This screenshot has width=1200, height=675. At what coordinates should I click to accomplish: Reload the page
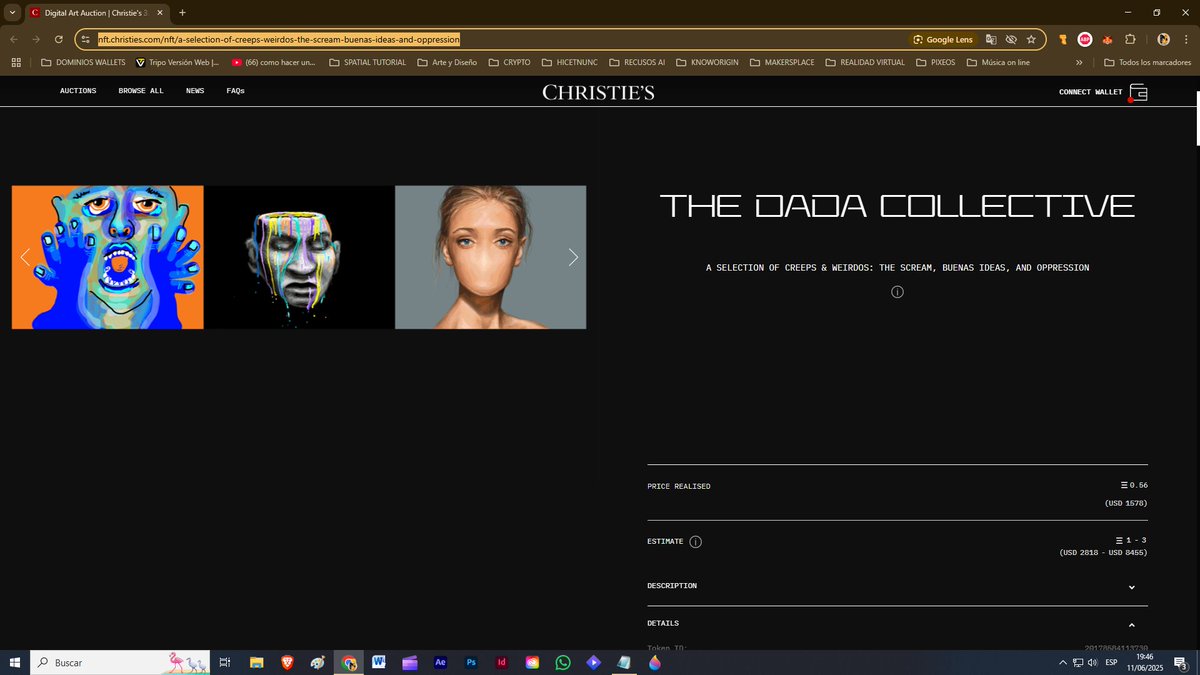pos(59,39)
